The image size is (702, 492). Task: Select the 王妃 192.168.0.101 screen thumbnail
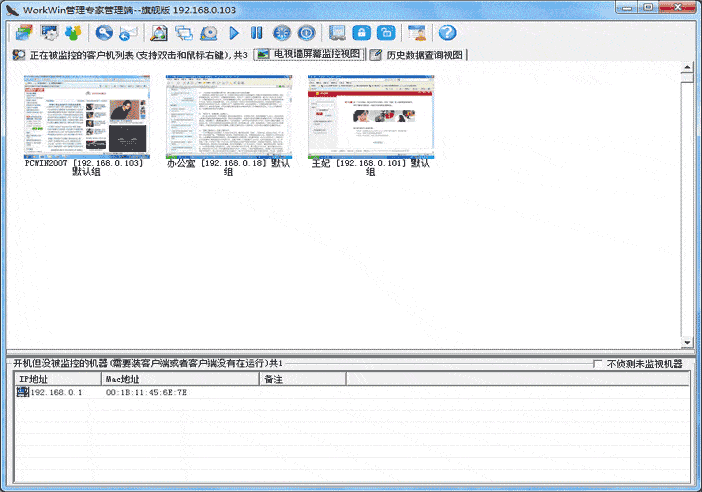coord(371,117)
